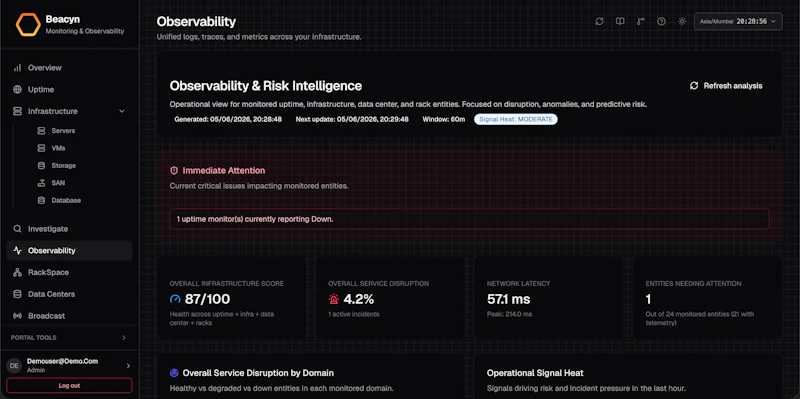This screenshot has width=800, height=399.
Task: Click the Data Centers database icon
Action: [17, 294]
